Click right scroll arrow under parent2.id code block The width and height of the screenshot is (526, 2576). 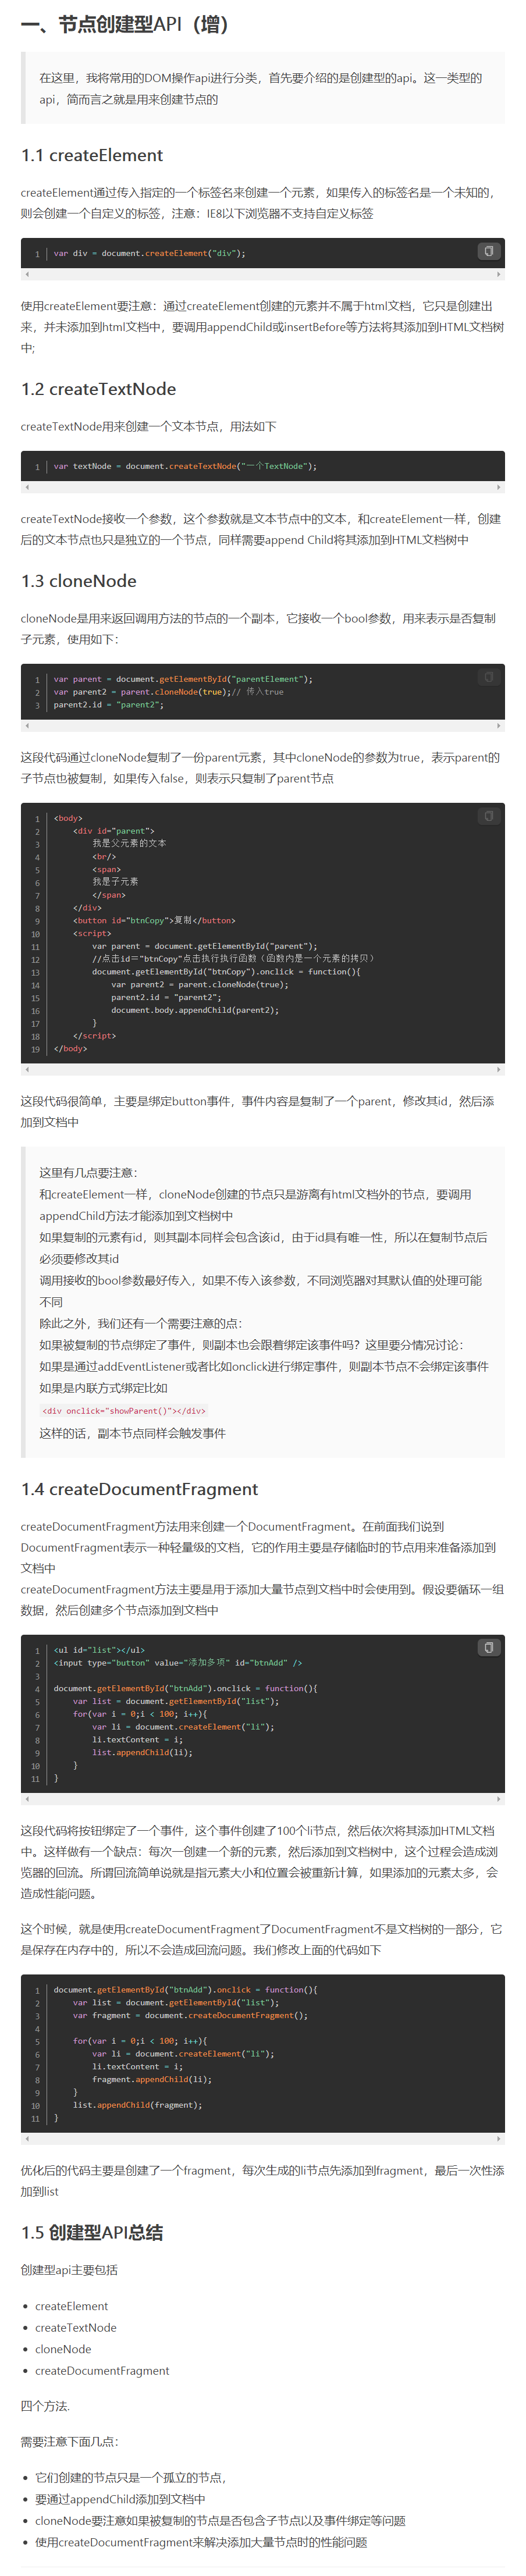tap(499, 726)
